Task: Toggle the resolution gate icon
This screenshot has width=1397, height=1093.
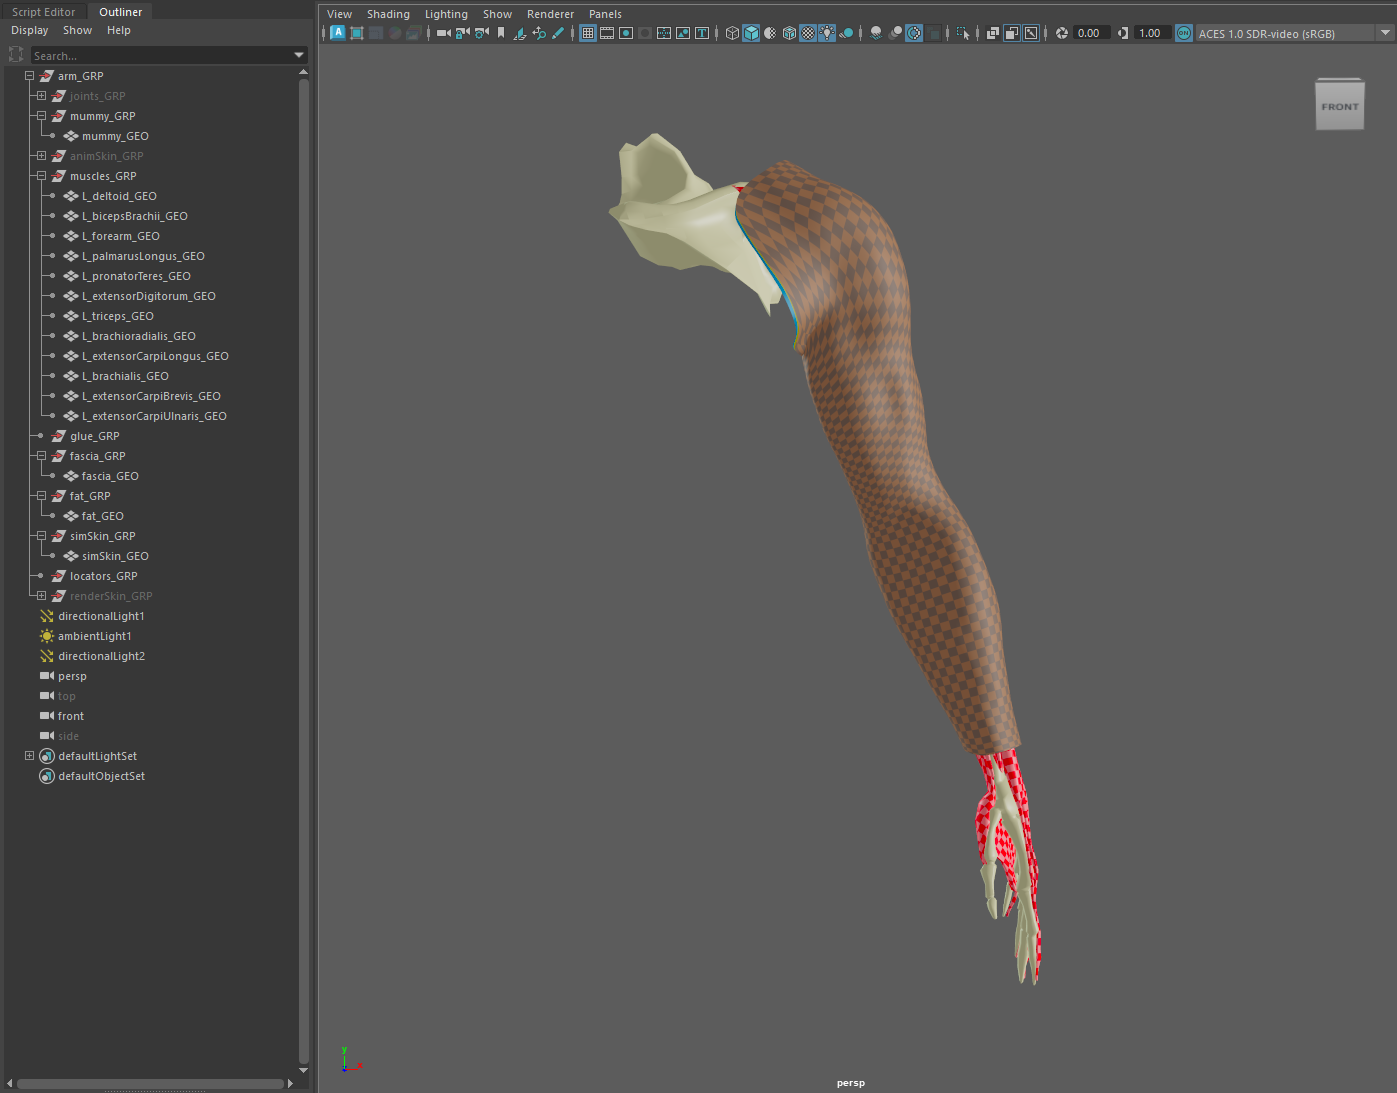Action: point(627,33)
